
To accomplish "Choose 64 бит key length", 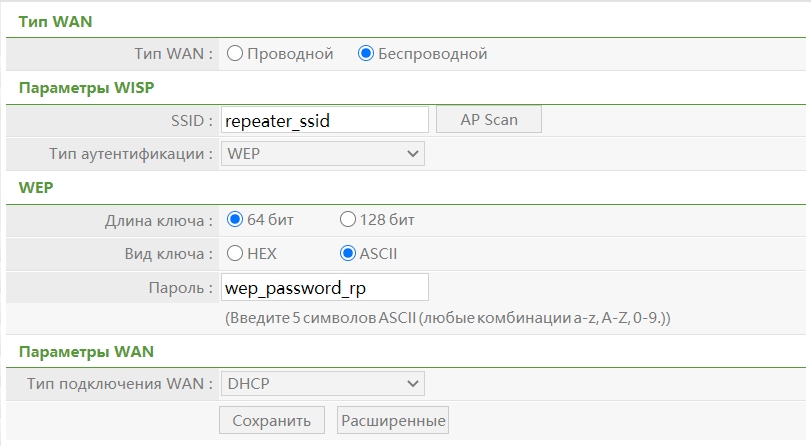I will pos(235,220).
